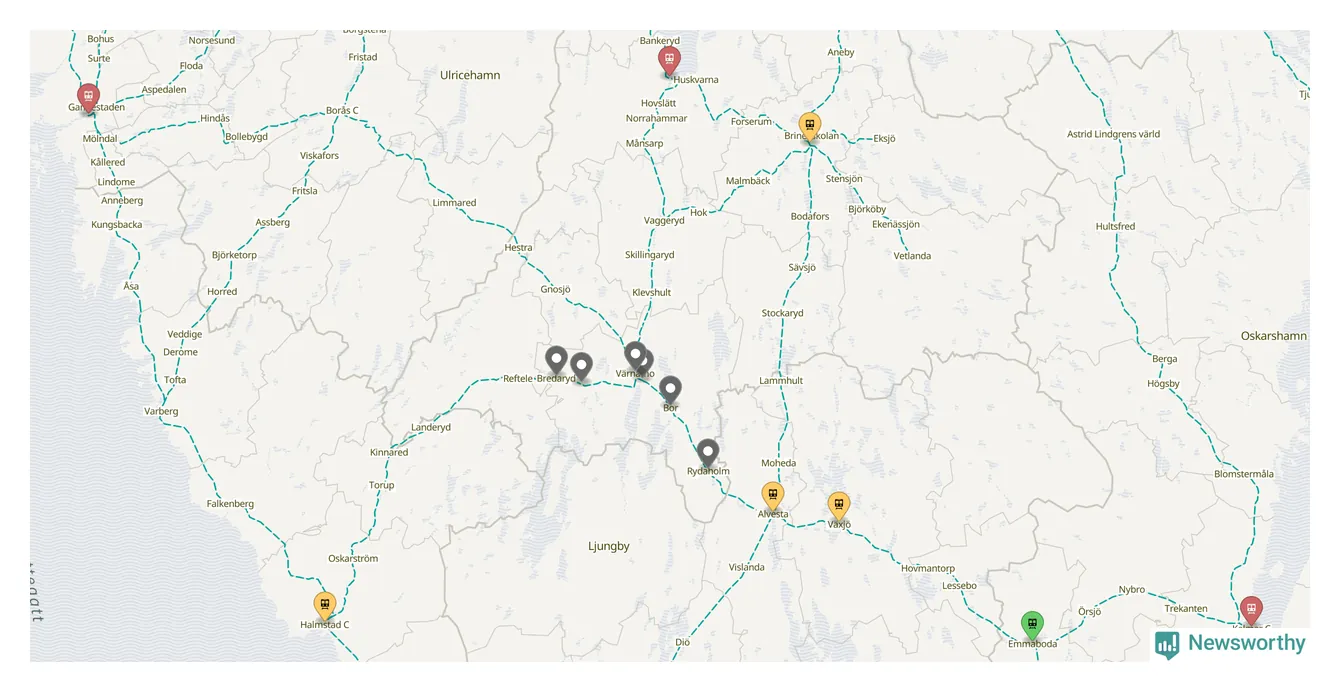The image size is (1340, 692).
Task: Click the green train marker at Emmaboda
Action: 1032,626
